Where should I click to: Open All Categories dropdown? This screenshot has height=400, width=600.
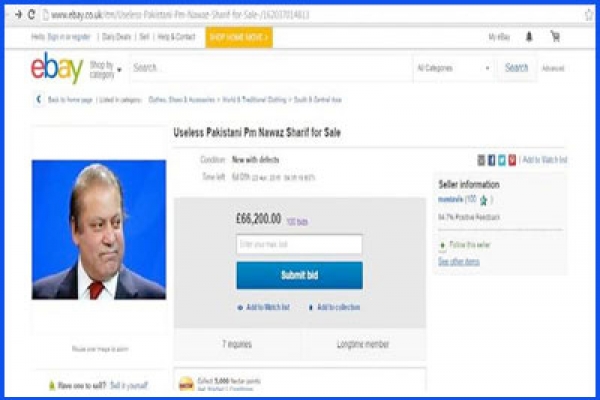tap(453, 69)
